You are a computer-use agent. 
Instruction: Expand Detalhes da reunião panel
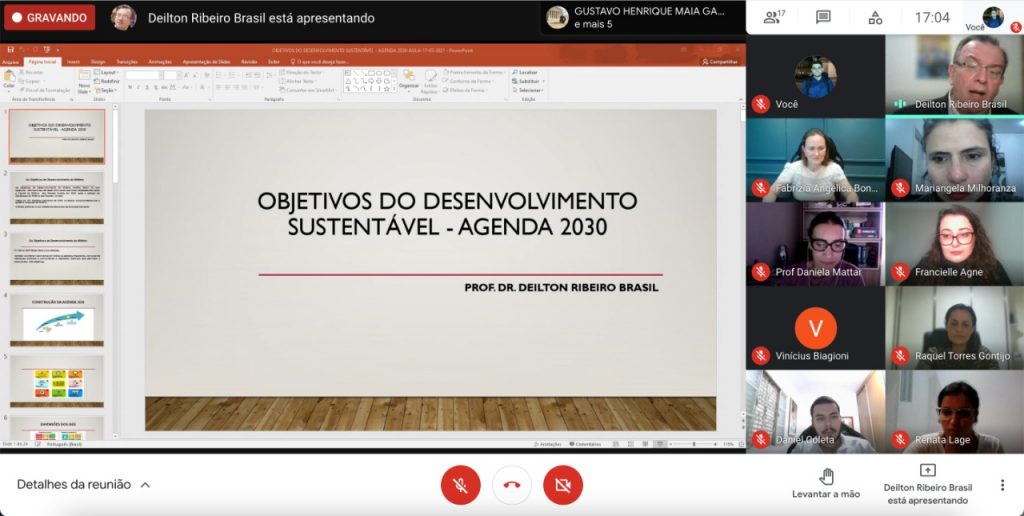pyautogui.click(x=84, y=484)
